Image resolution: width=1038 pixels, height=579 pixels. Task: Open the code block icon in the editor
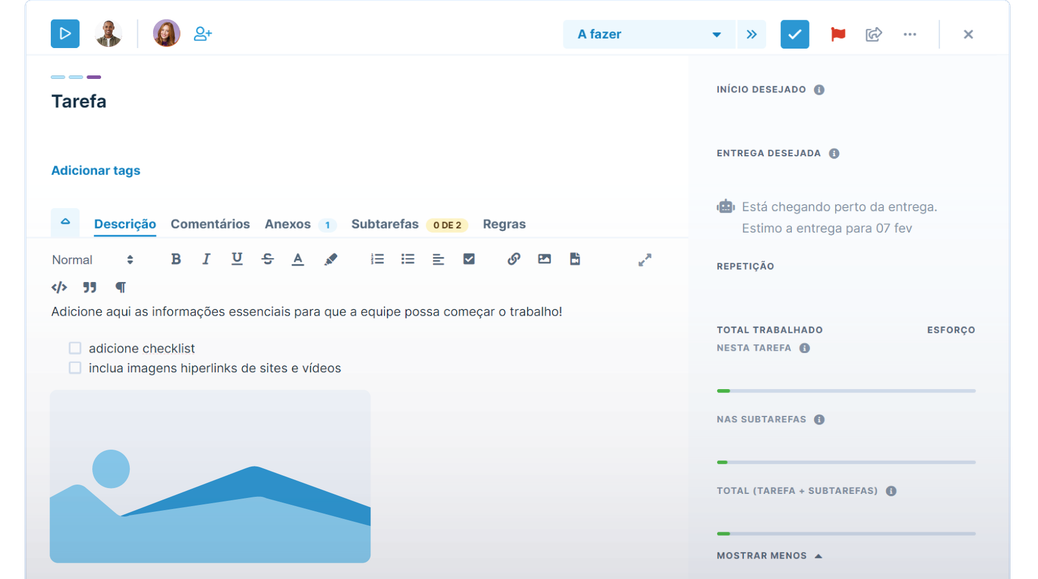point(59,286)
